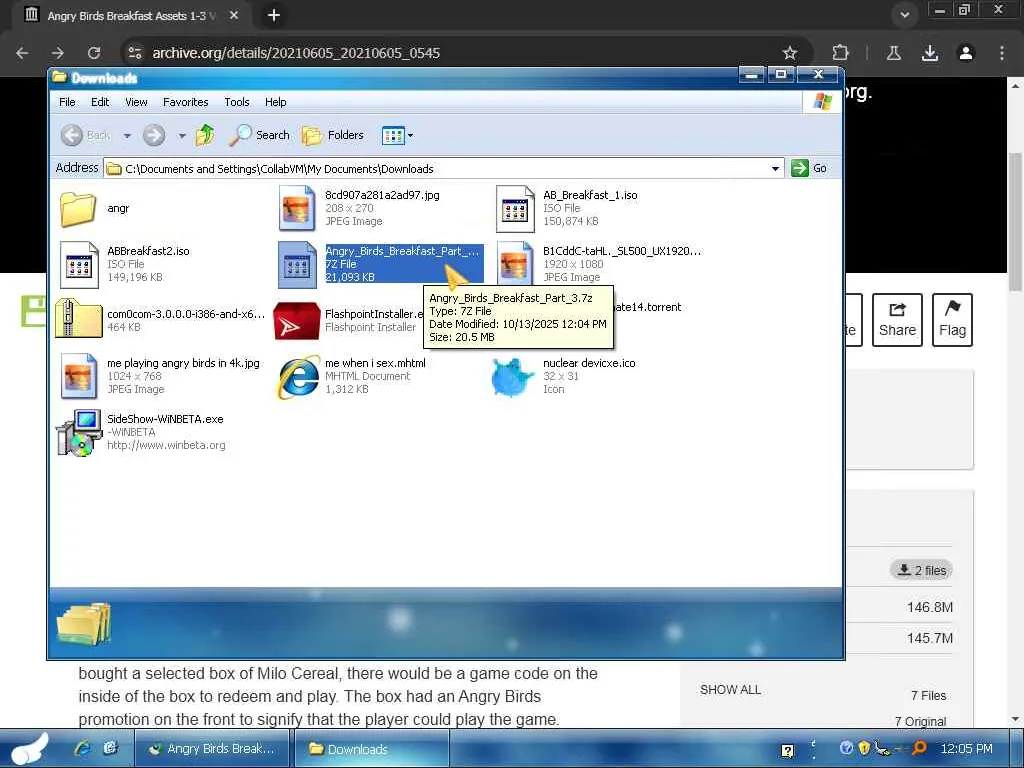This screenshot has width=1024, height=768.
Task: Select the FlashpointInstaller red icon
Action: pos(296,321)
